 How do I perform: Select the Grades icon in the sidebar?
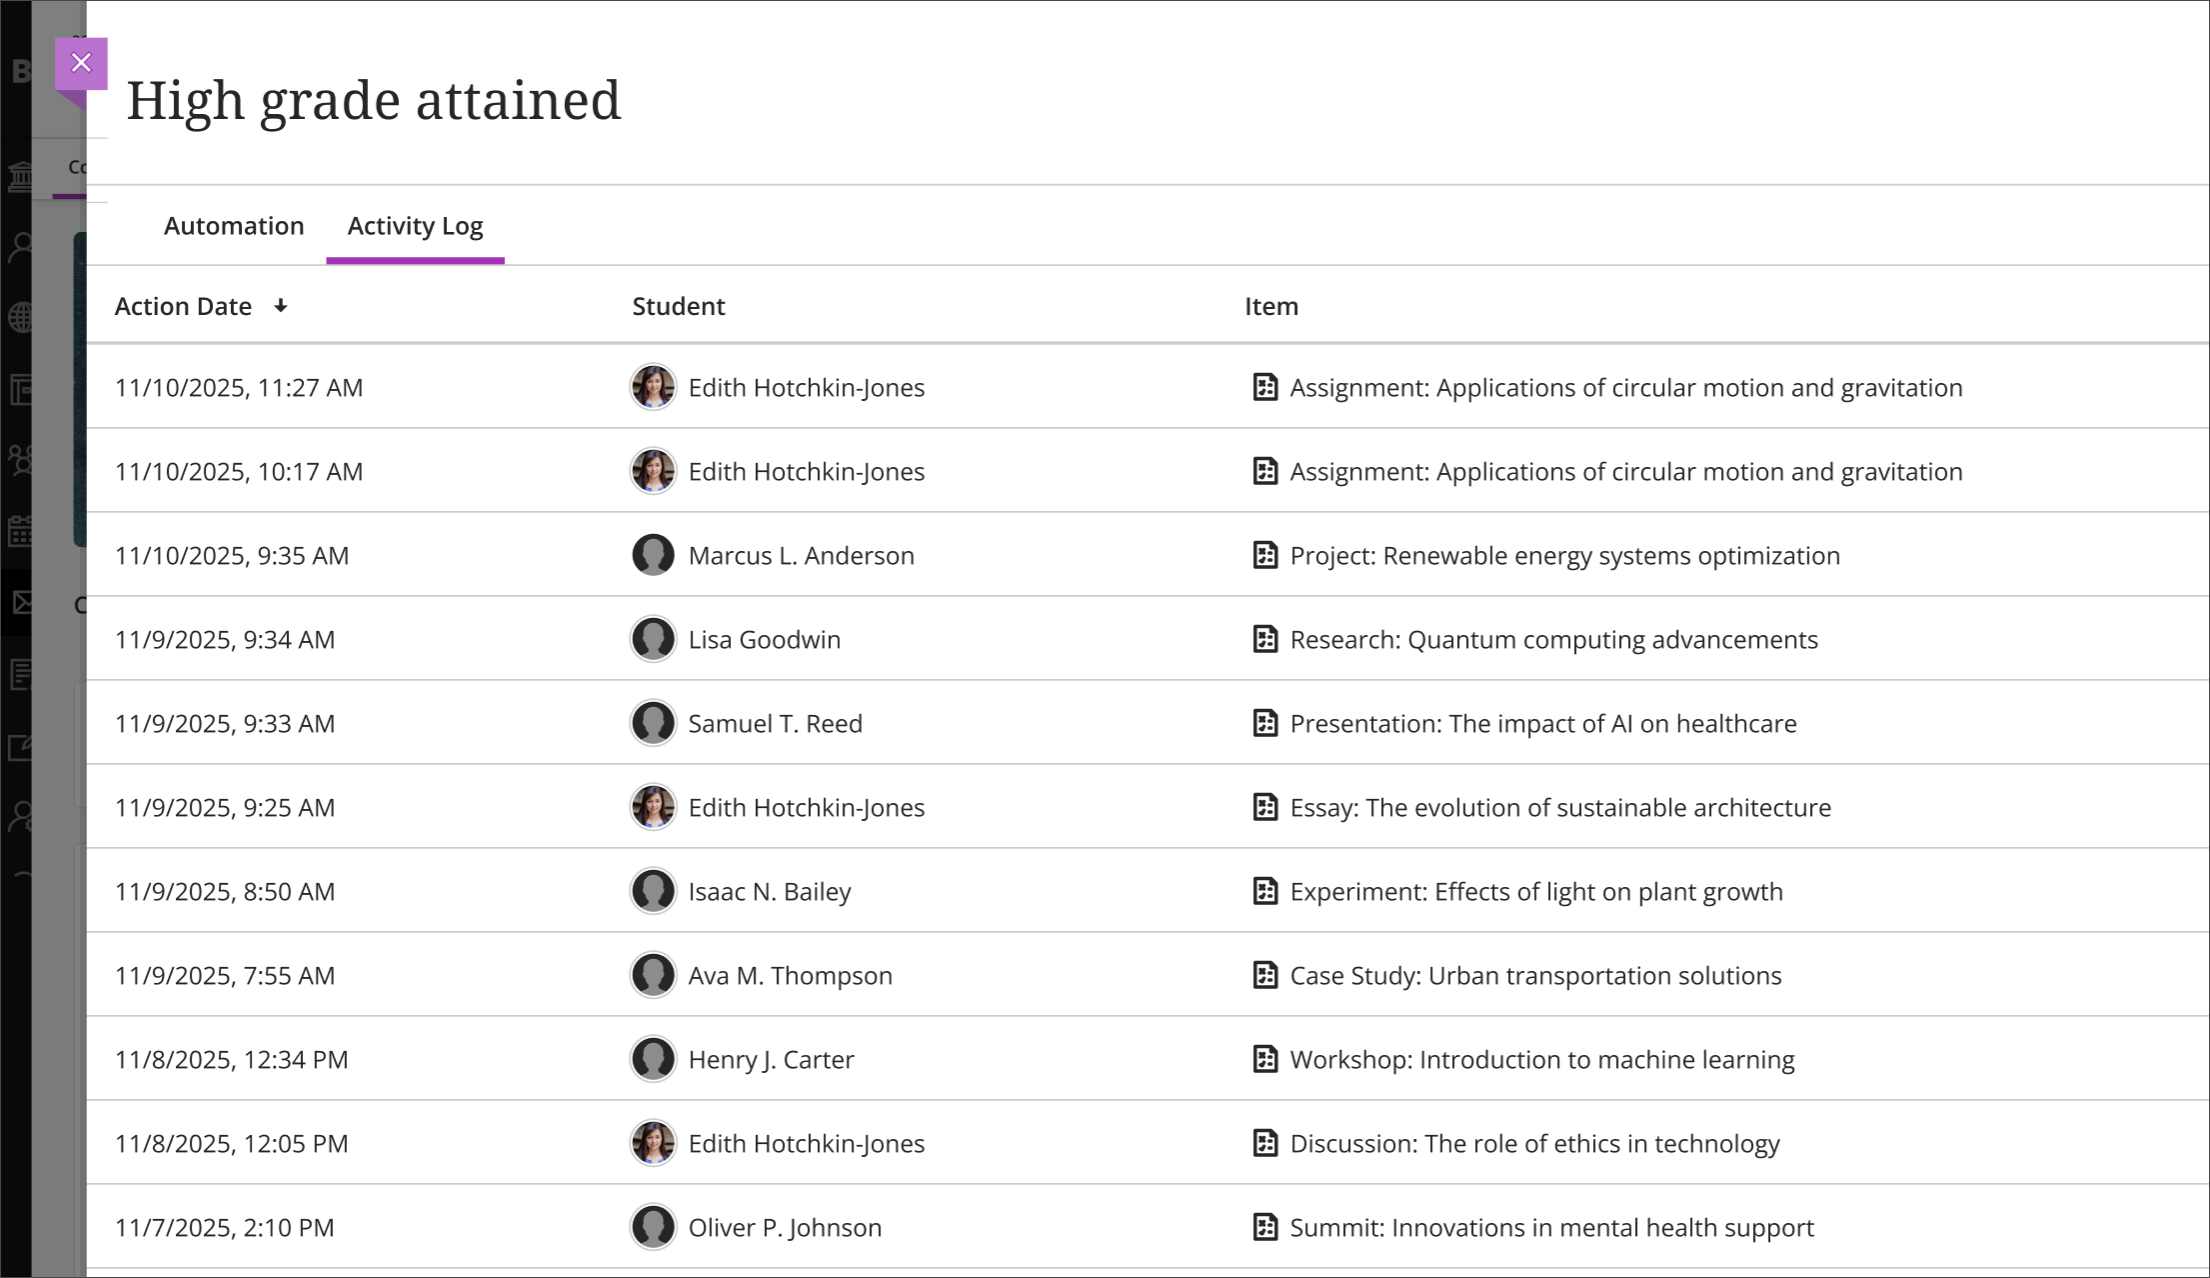[22, 672]
